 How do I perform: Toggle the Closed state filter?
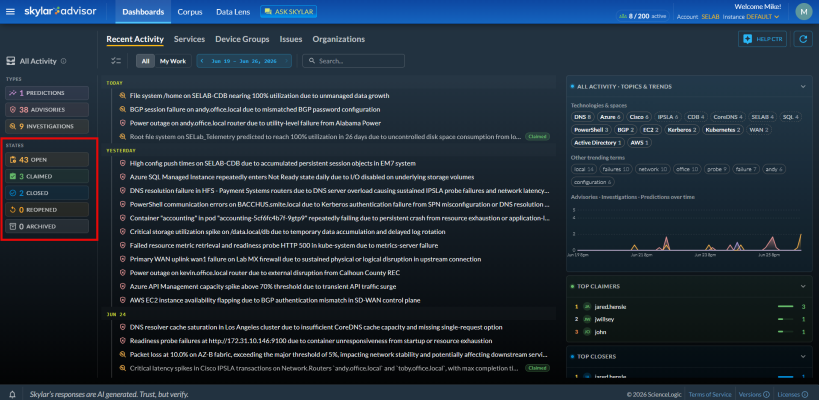pyautogui.click(x=47, y=193)
